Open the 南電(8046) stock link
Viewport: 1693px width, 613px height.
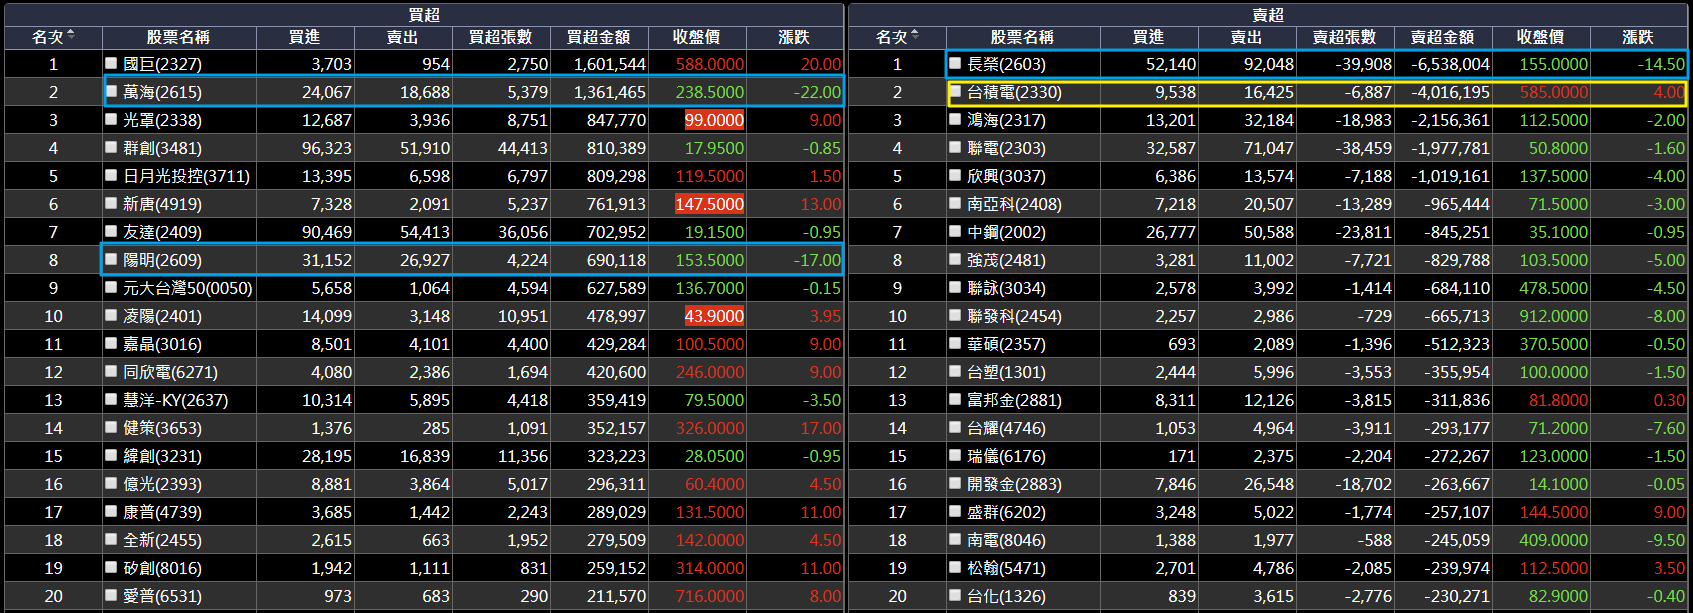[x=1006, y=540]
